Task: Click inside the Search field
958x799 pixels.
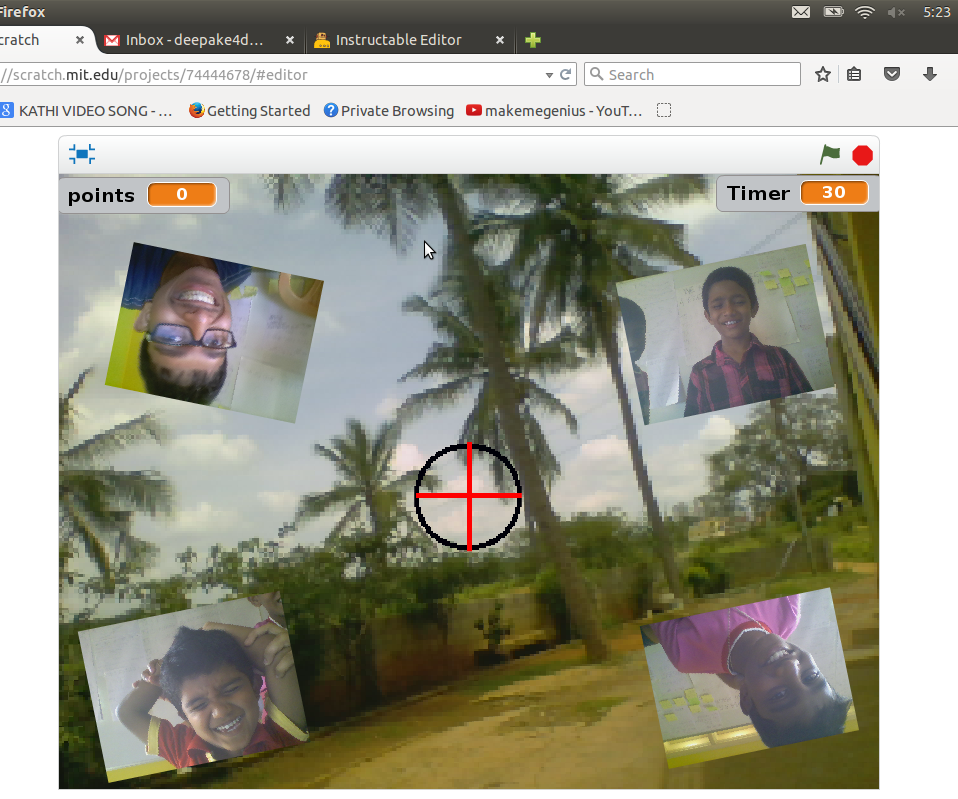Action: coord(692,74)
